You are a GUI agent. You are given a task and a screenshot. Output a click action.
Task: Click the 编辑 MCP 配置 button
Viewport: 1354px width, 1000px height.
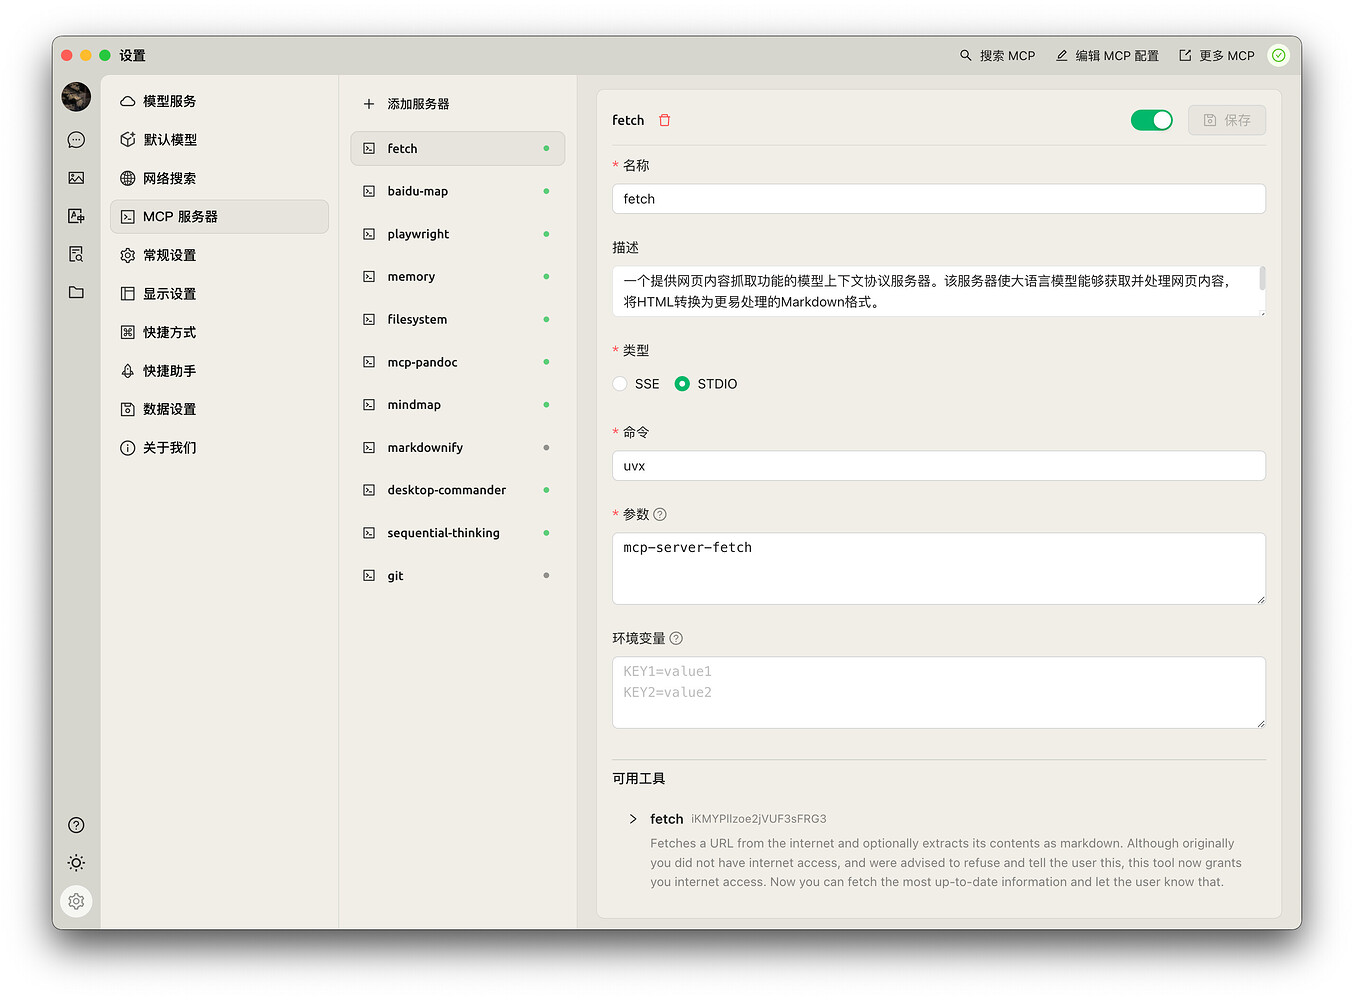pyautogui.click(x=1107, y=56)
